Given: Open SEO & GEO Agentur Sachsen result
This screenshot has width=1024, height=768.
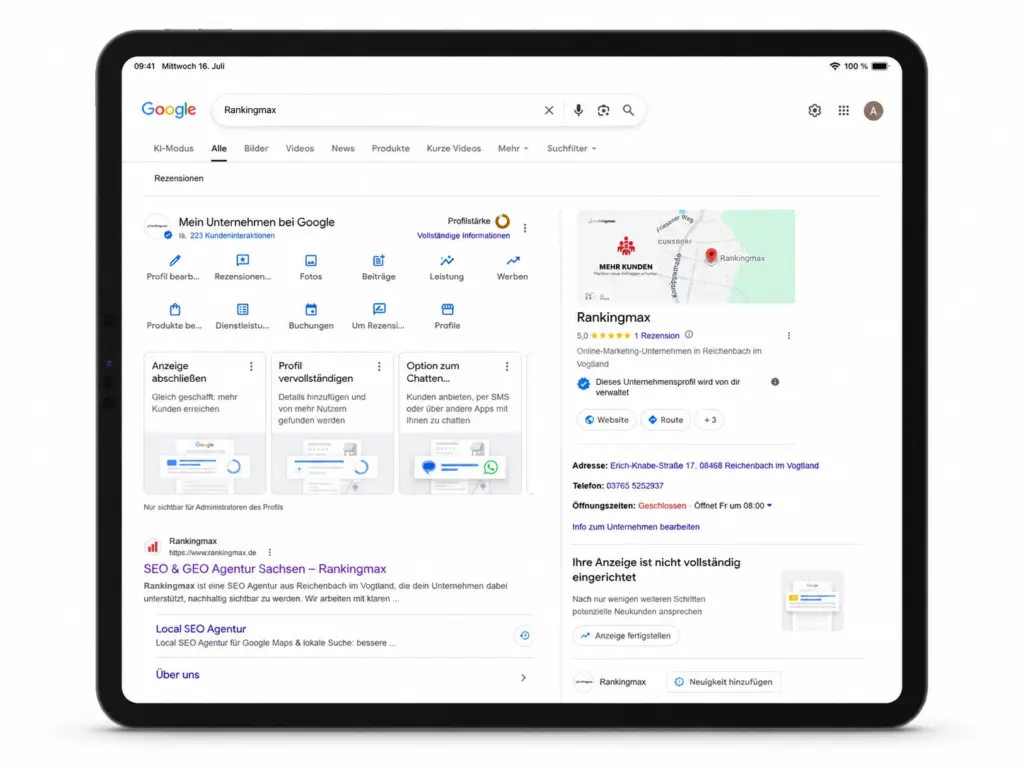Looking at the screenshot, I should coord(265,569).
